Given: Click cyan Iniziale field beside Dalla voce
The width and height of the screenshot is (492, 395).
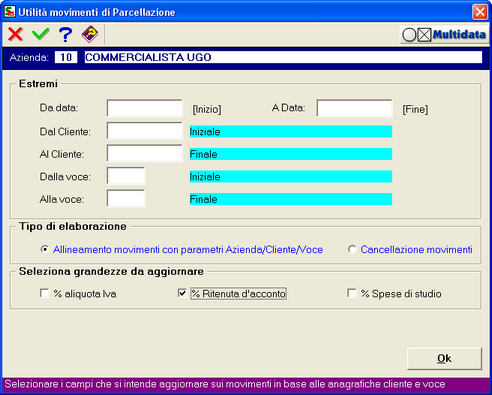Looking at the screenshot, I should (291, 177).
